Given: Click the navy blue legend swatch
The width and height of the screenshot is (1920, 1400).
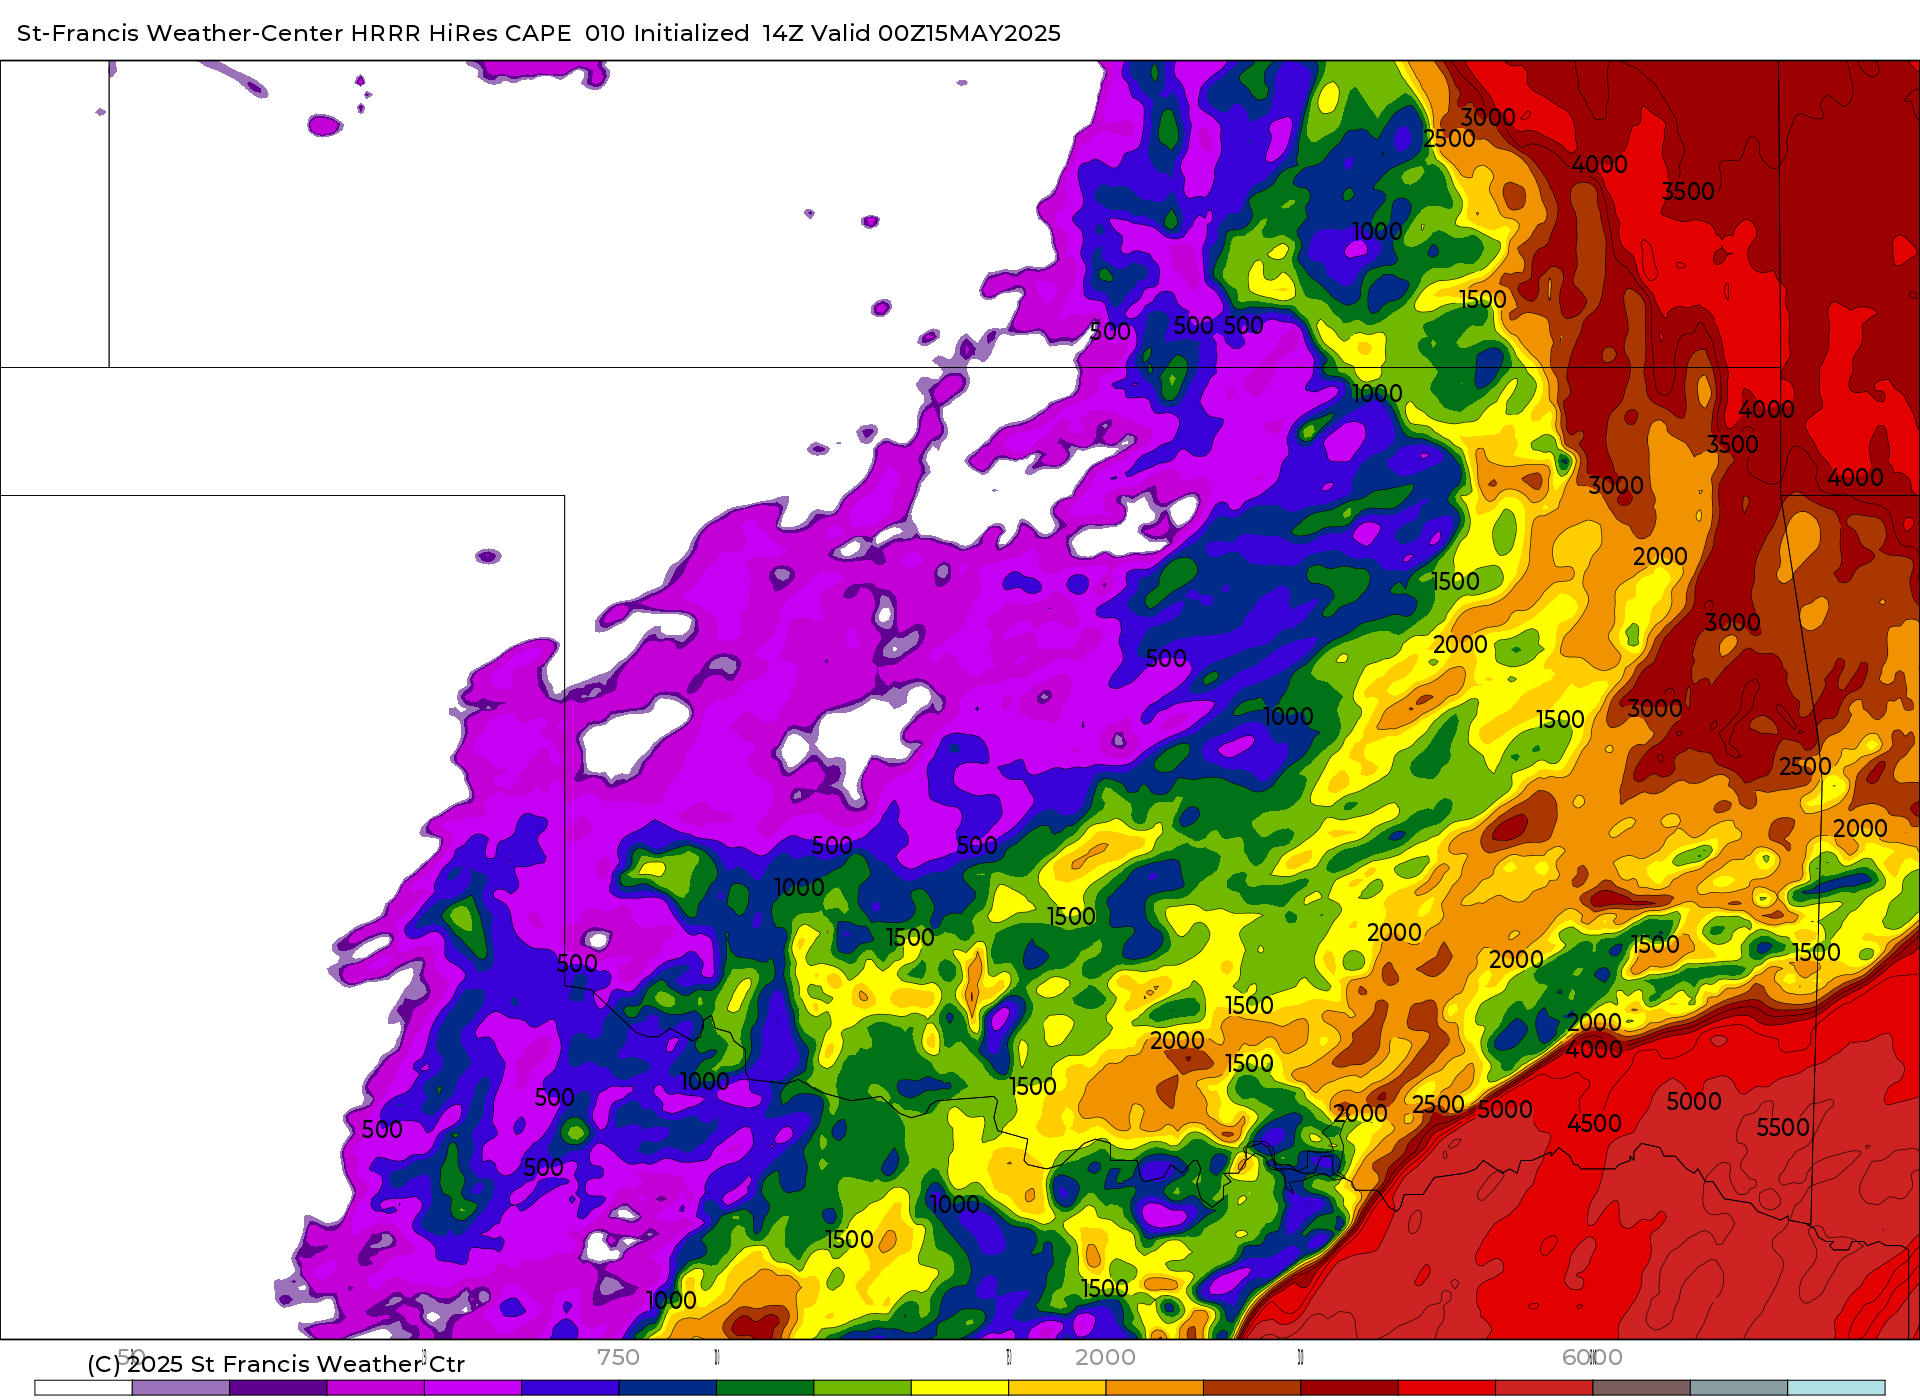Looking at the screenshot, I should coord(668,1388).
